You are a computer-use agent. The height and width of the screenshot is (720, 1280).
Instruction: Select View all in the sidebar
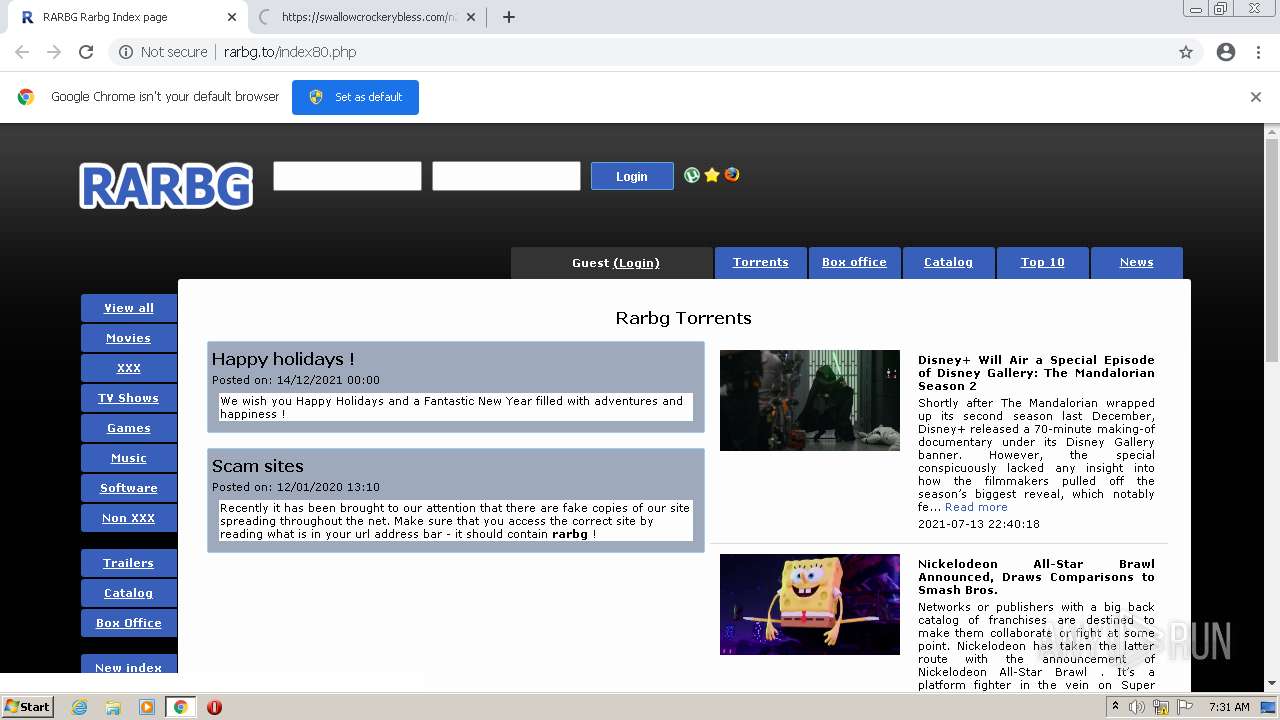click(x=129, y=308)
